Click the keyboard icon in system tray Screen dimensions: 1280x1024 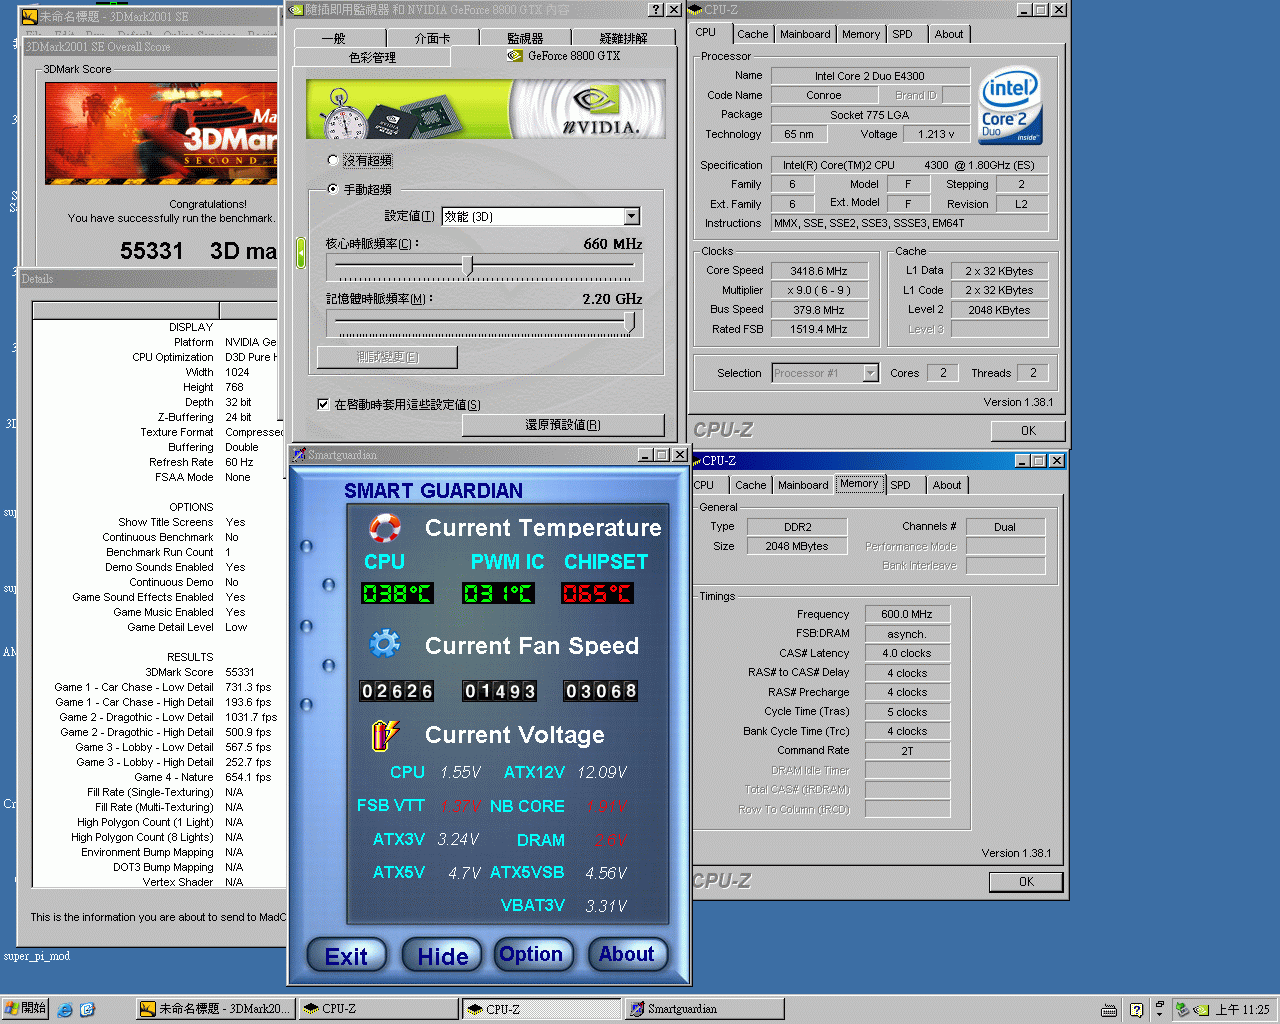point(1108,1010)
